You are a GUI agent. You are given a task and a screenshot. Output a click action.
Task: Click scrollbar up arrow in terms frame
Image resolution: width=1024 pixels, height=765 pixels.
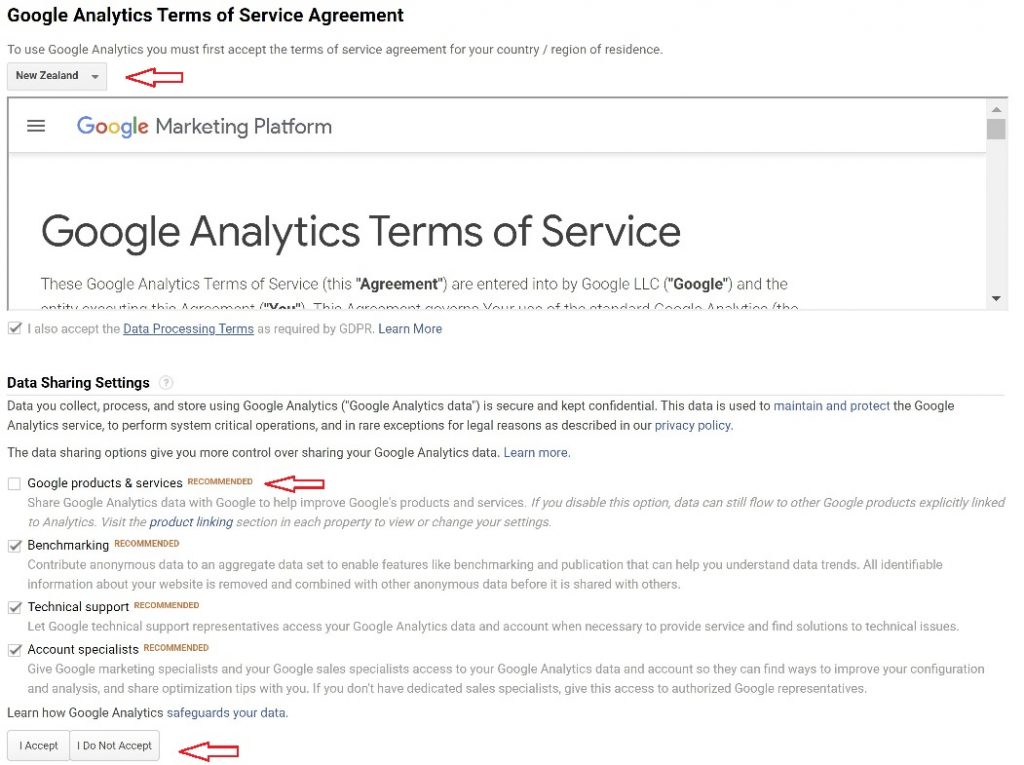click(995, 108)
